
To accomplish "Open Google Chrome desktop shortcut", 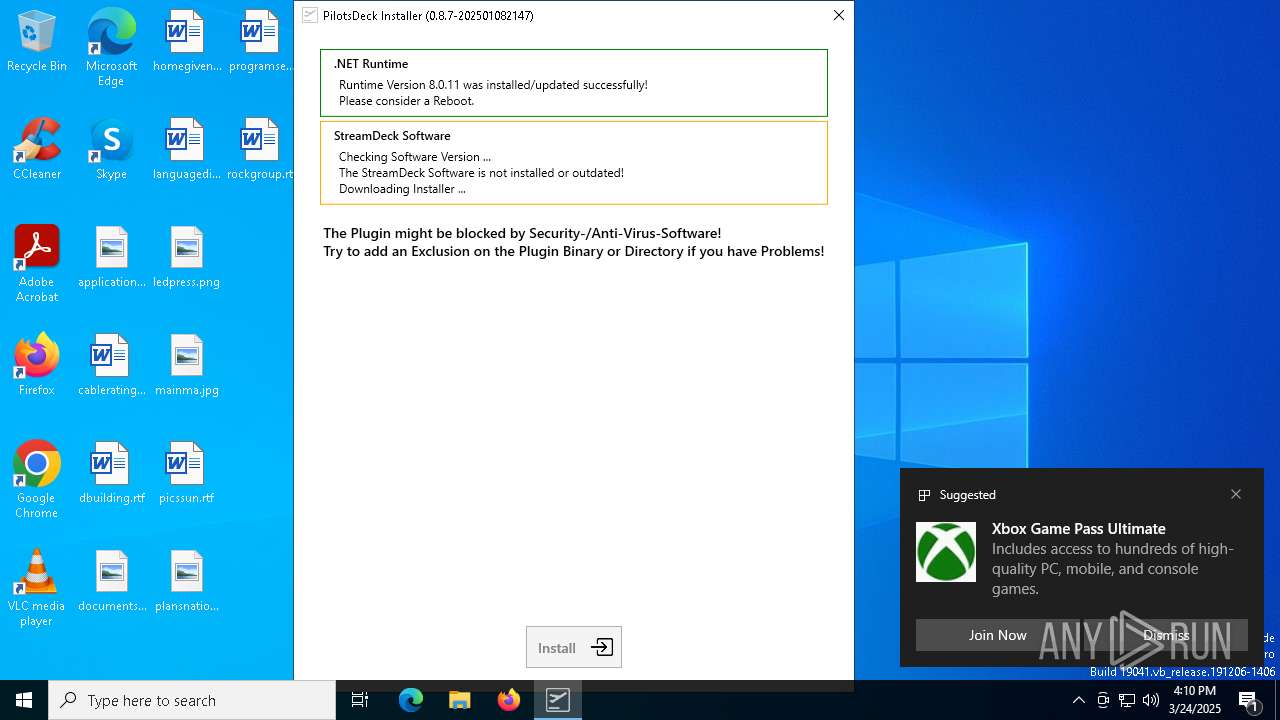I will click(x=37, y=480).
